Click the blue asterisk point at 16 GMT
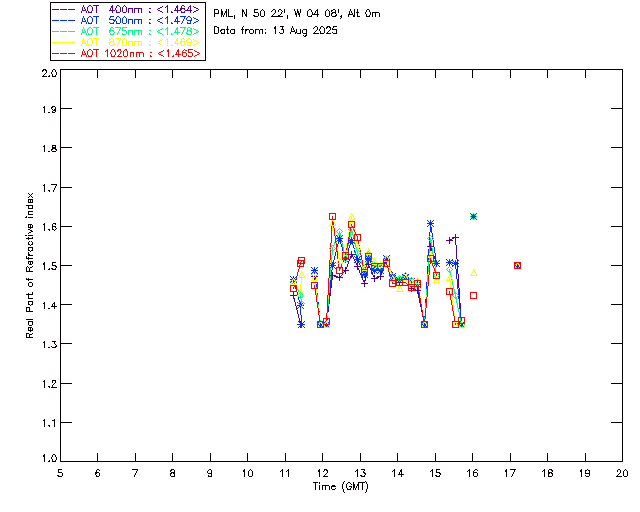640x512 pixels. pos(473,216)
